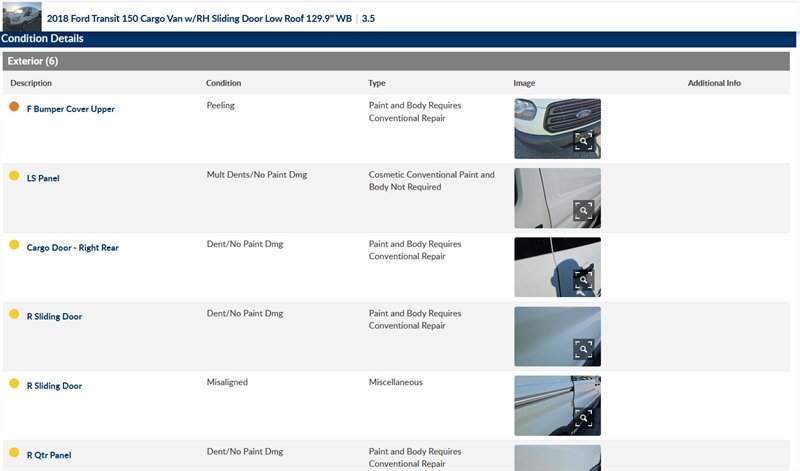Open the van thumbnail in the top-left corner
The width and height of the screenshot is (800, 471).
coord(21,17)
